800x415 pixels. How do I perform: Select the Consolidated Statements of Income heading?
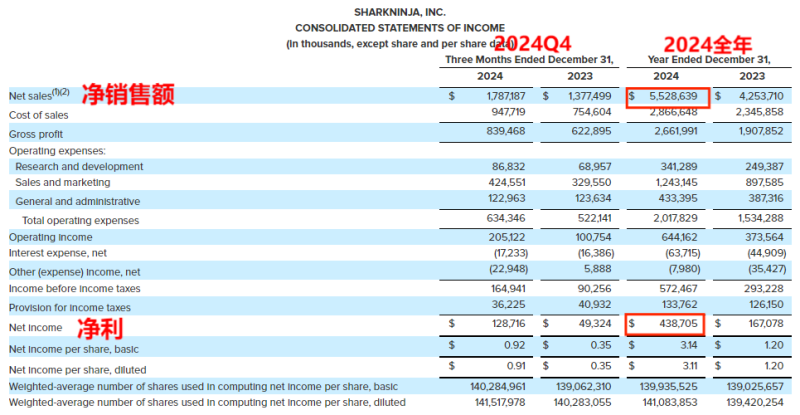click(x=399, y=27)
